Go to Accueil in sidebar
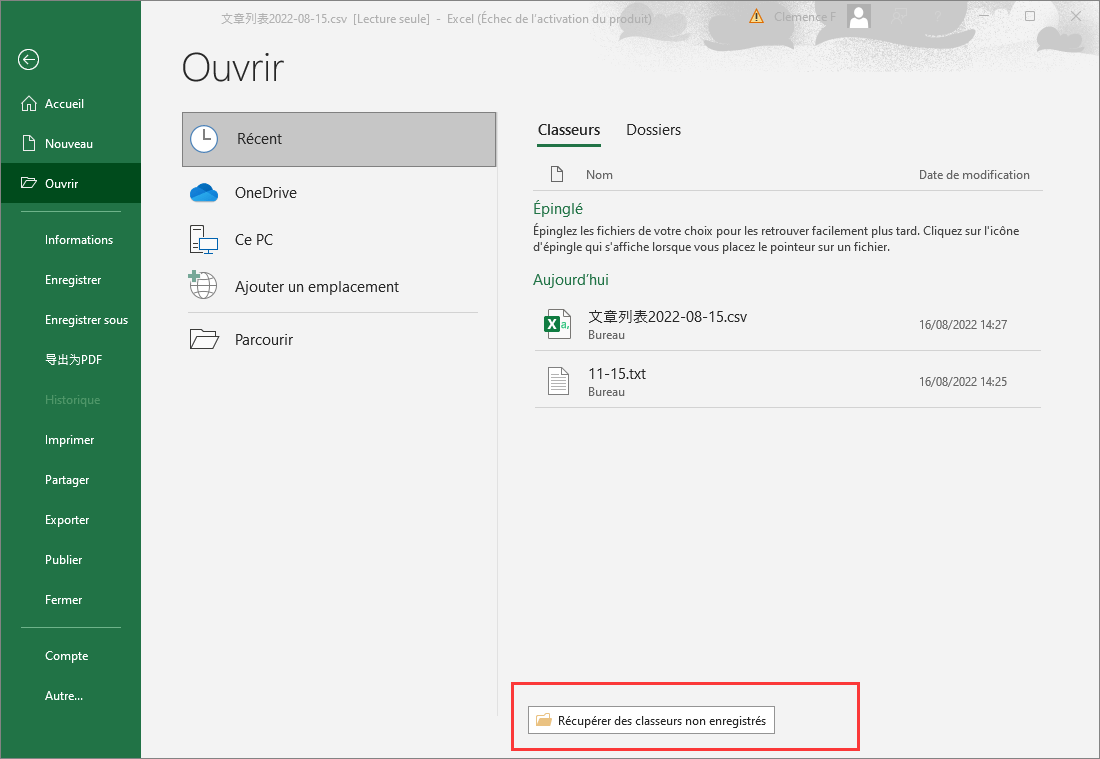Viewport: 1100px width, 759px height. 70,104
